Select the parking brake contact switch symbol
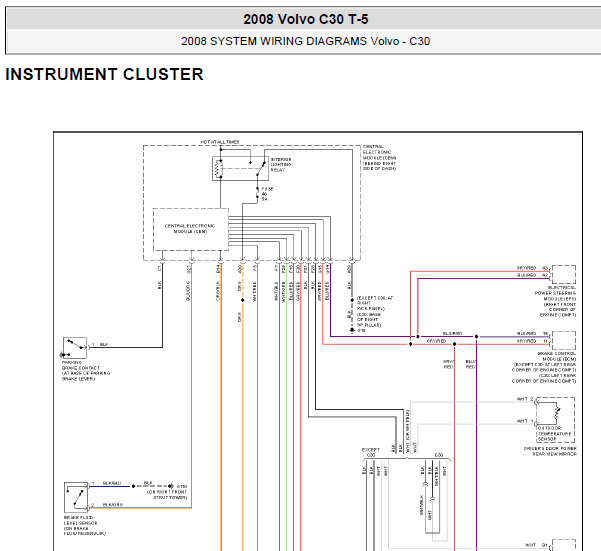 pos(75,348)
